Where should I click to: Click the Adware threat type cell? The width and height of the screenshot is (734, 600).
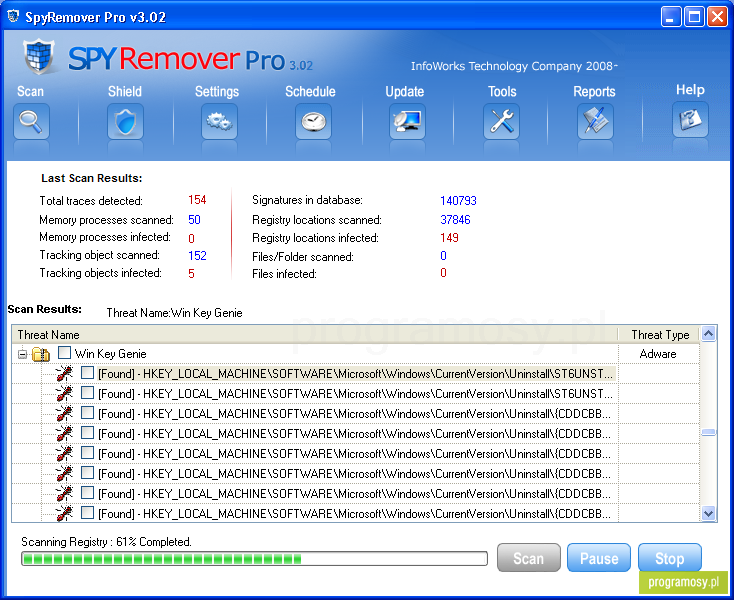click(x=658, y=354)
